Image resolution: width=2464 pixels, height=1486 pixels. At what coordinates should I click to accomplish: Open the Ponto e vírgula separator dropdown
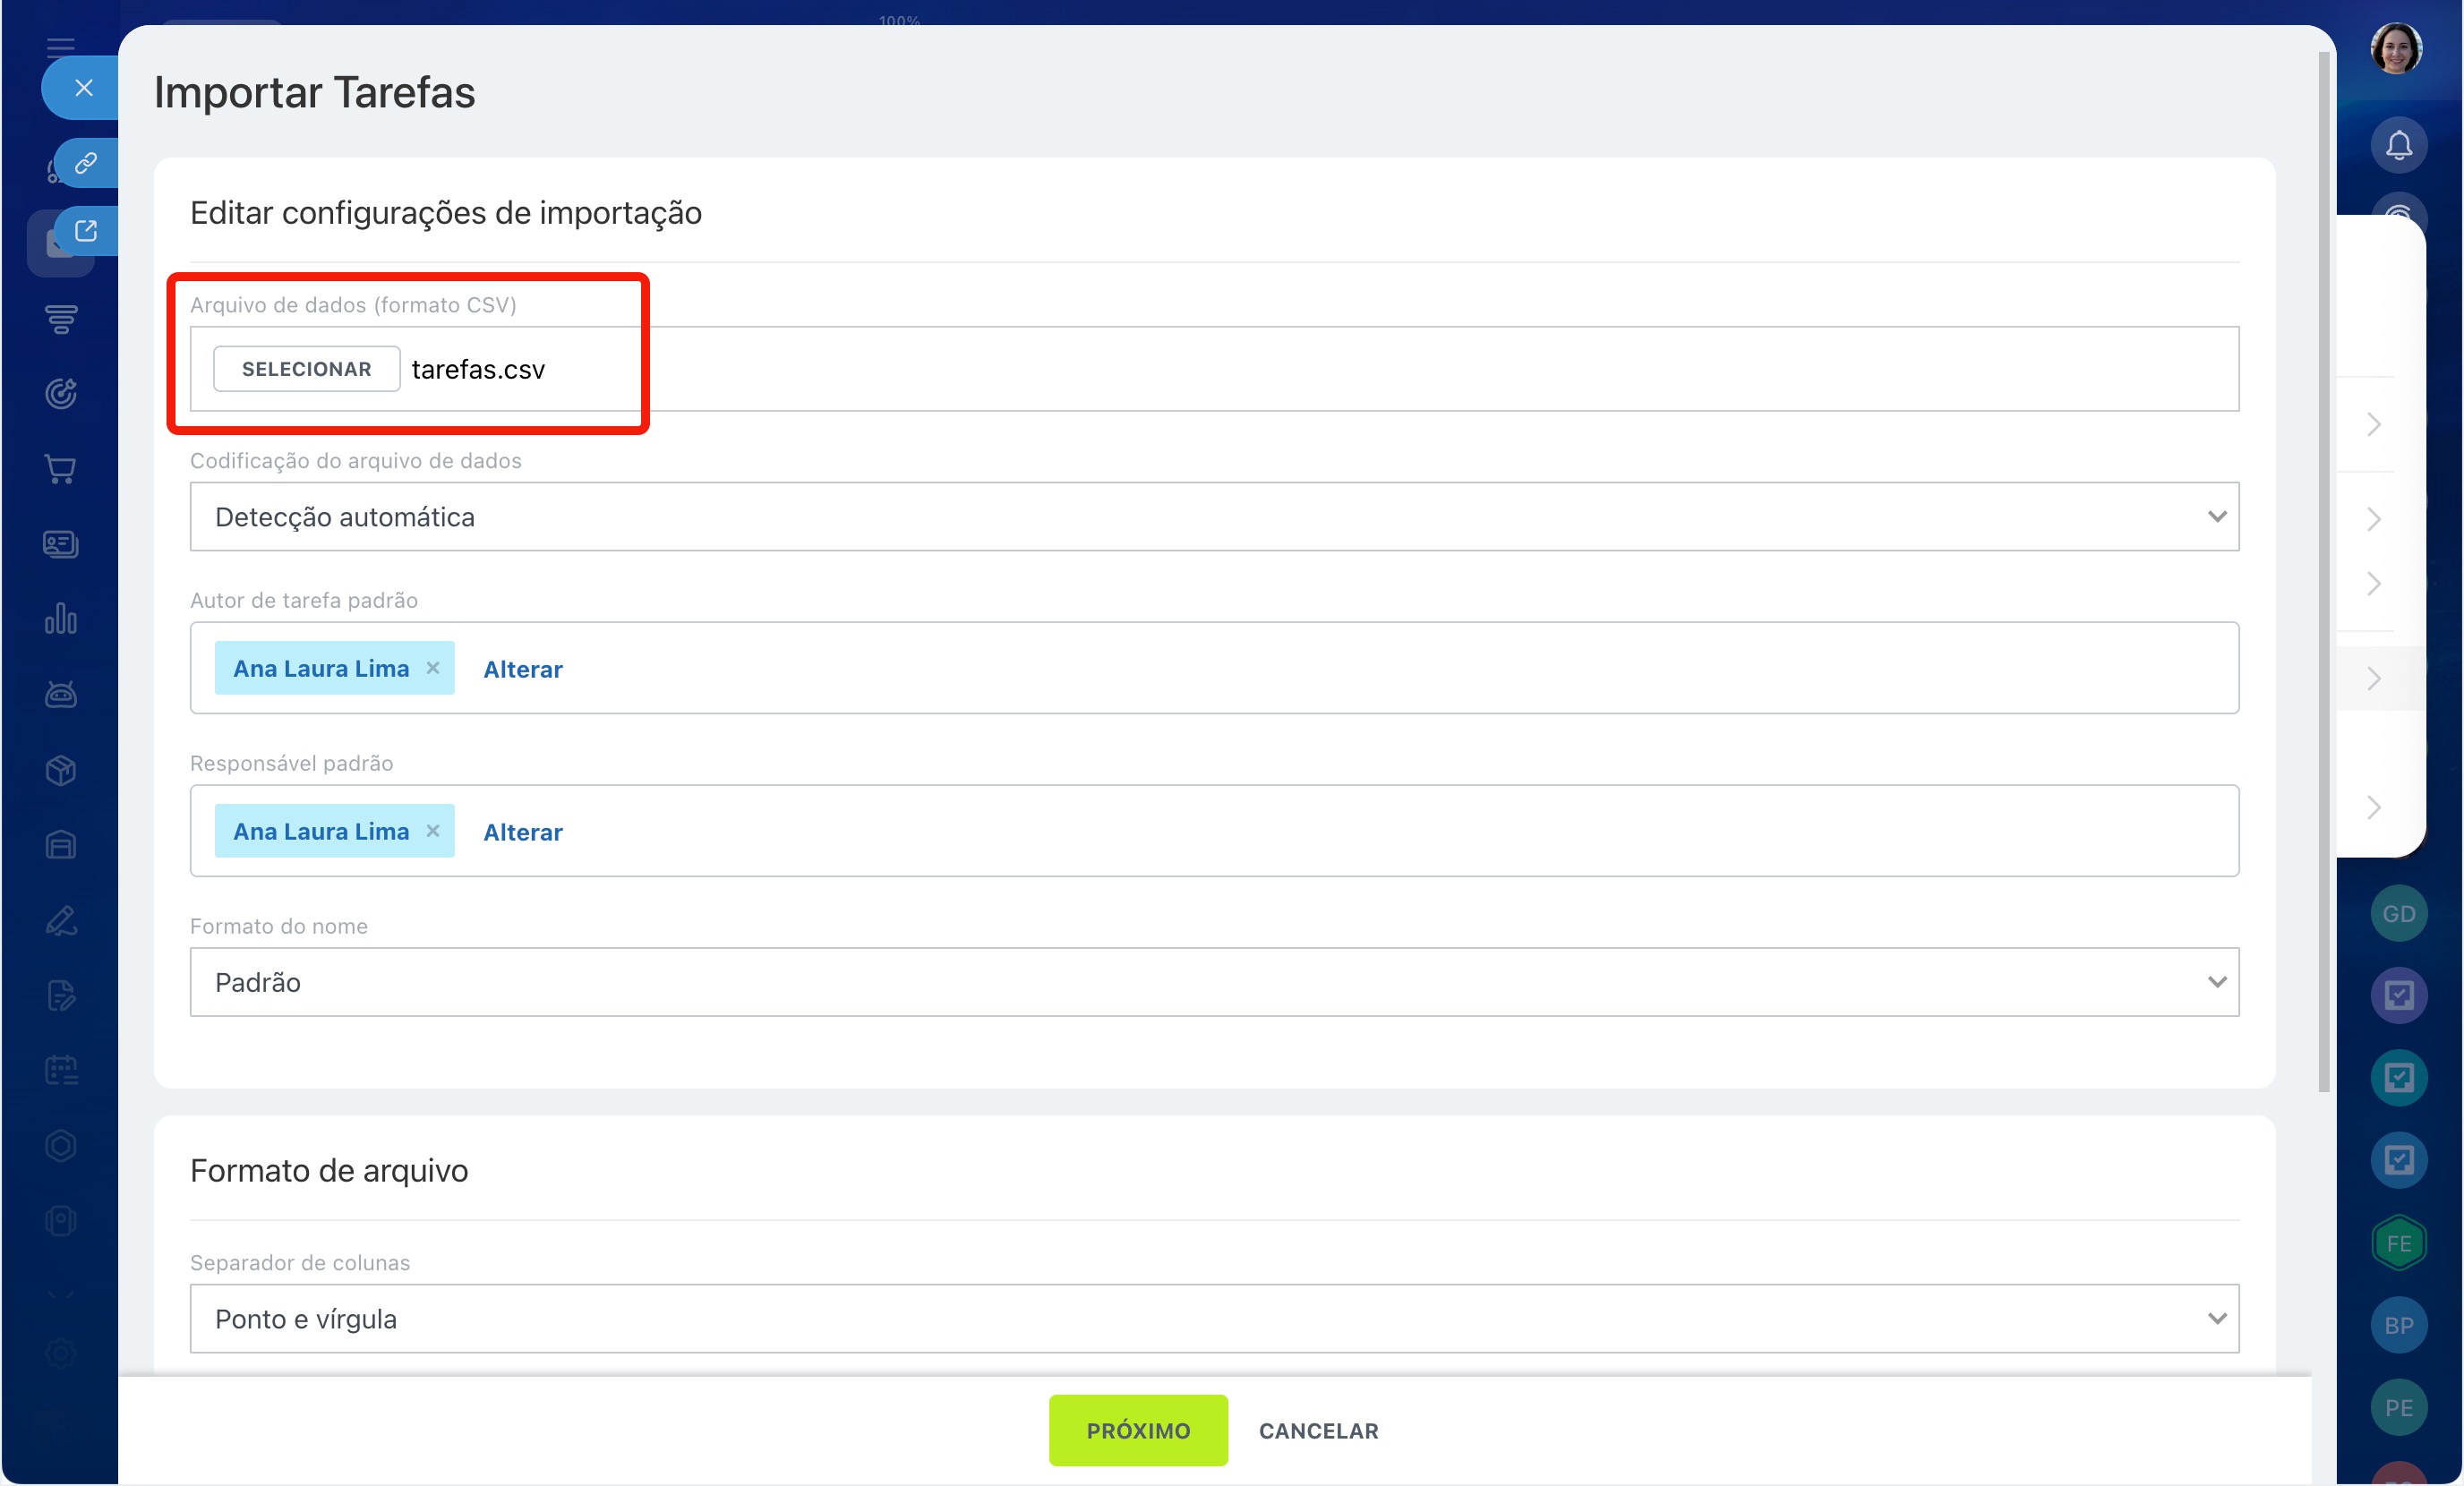coord(1213,1318)
